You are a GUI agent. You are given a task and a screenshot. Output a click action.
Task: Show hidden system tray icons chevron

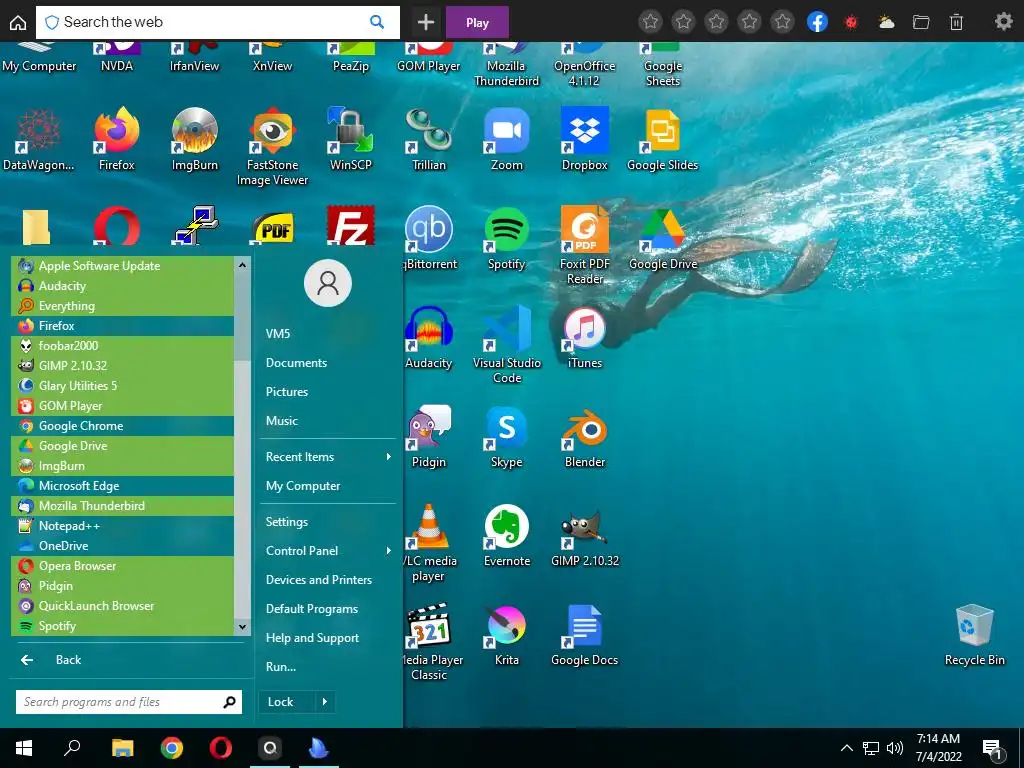(x=846, y=748)
